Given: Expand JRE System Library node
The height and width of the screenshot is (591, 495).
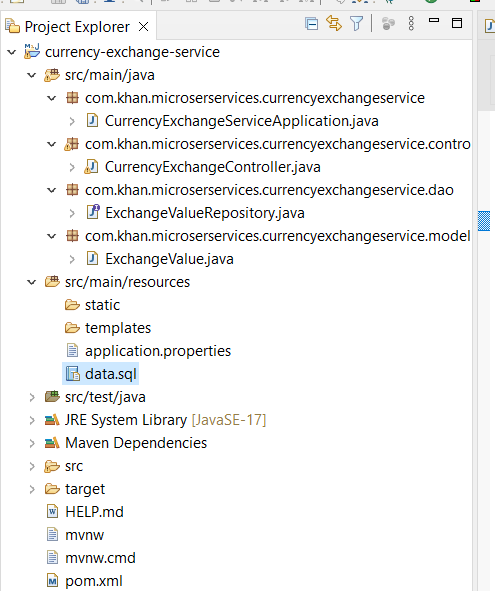Looking at the screenshot, I should point(32,420).
